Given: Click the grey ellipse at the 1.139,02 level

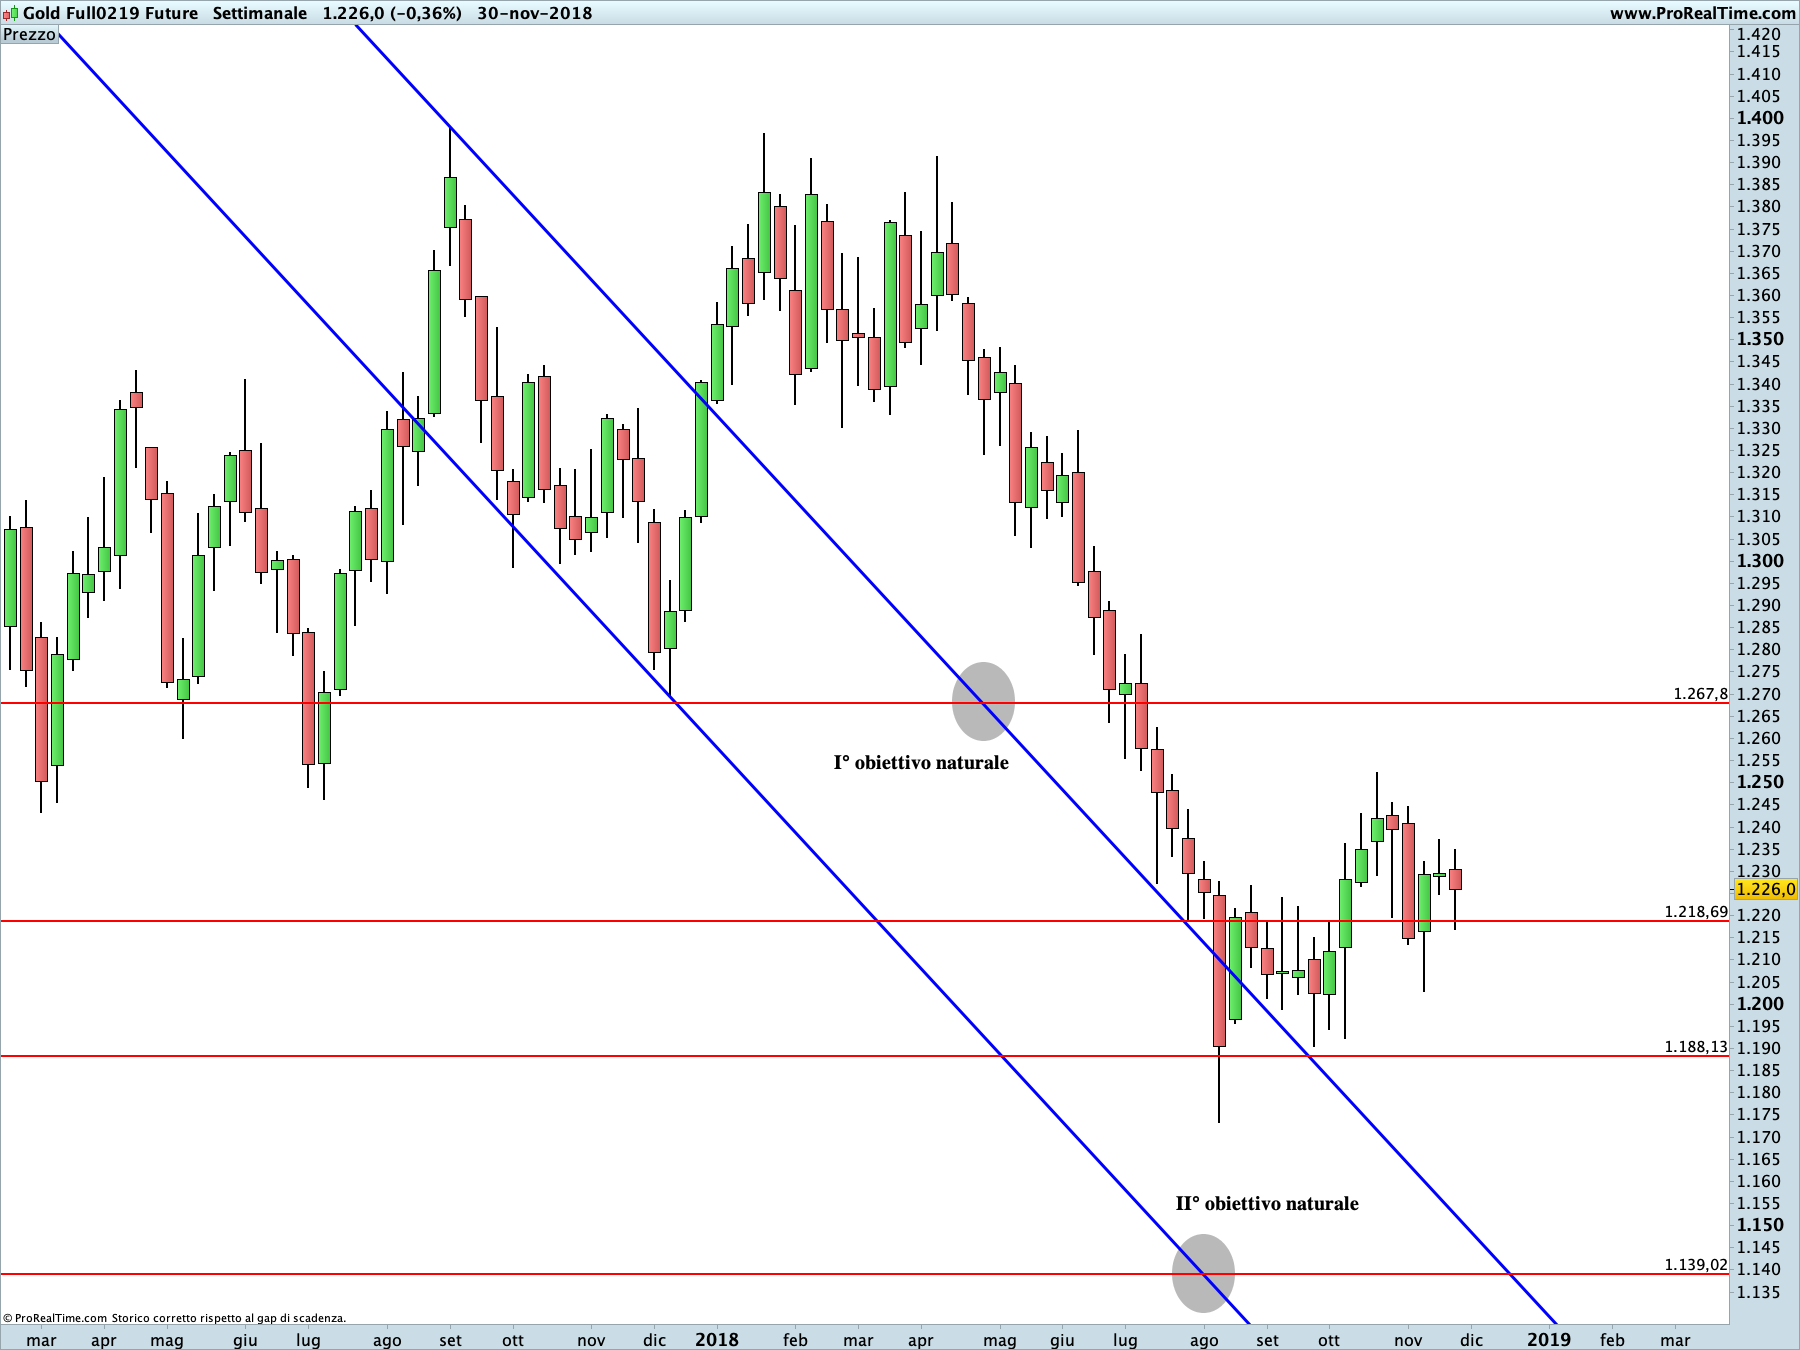Looking at the screenshot, I should coord(1203,1273).
